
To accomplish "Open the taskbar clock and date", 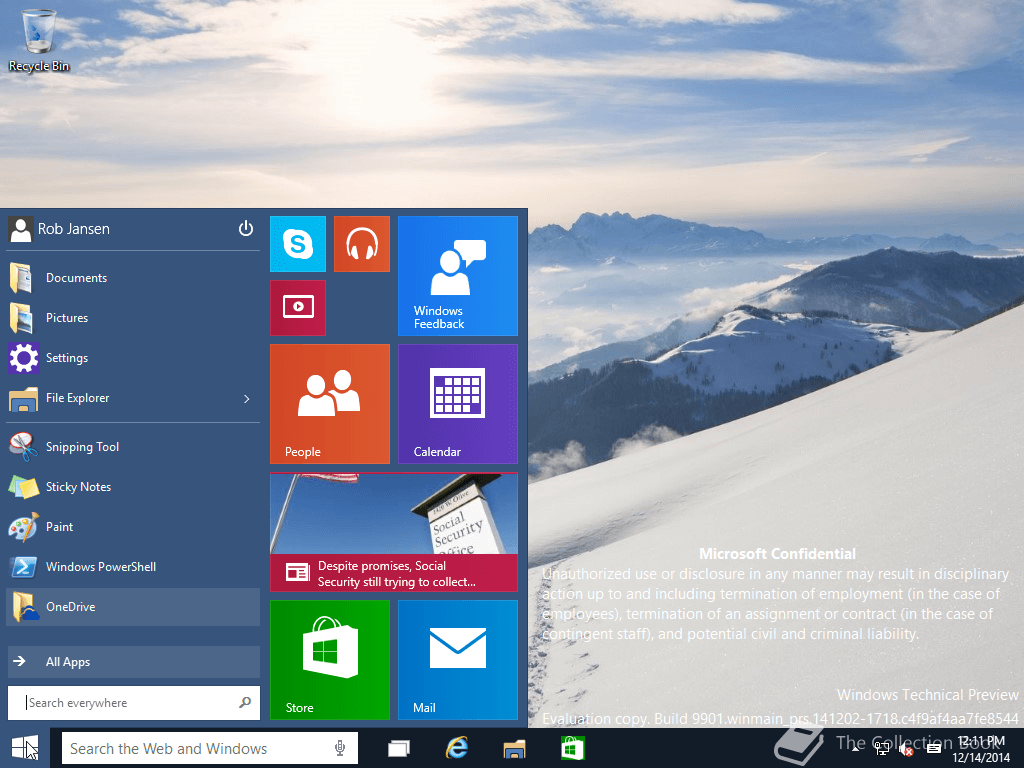I will [981, 749].
